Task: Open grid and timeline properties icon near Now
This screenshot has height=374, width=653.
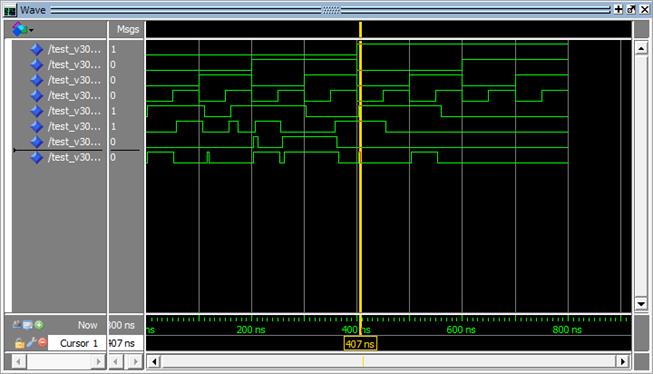Action: pos(28,324)
